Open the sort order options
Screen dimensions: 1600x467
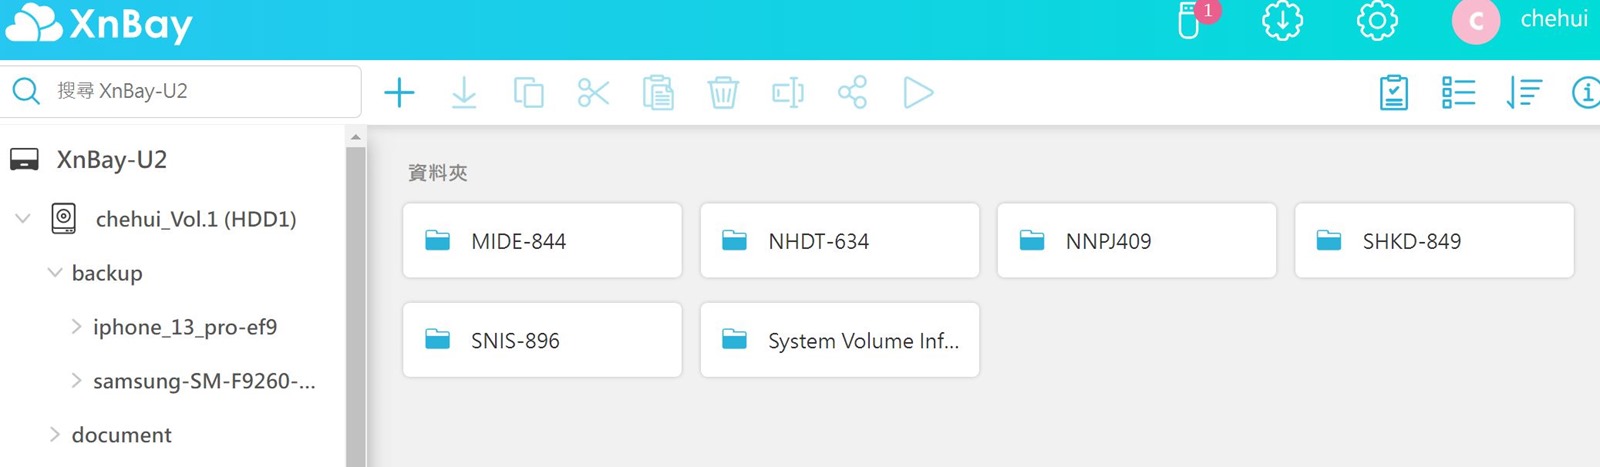click(1523, 93)
